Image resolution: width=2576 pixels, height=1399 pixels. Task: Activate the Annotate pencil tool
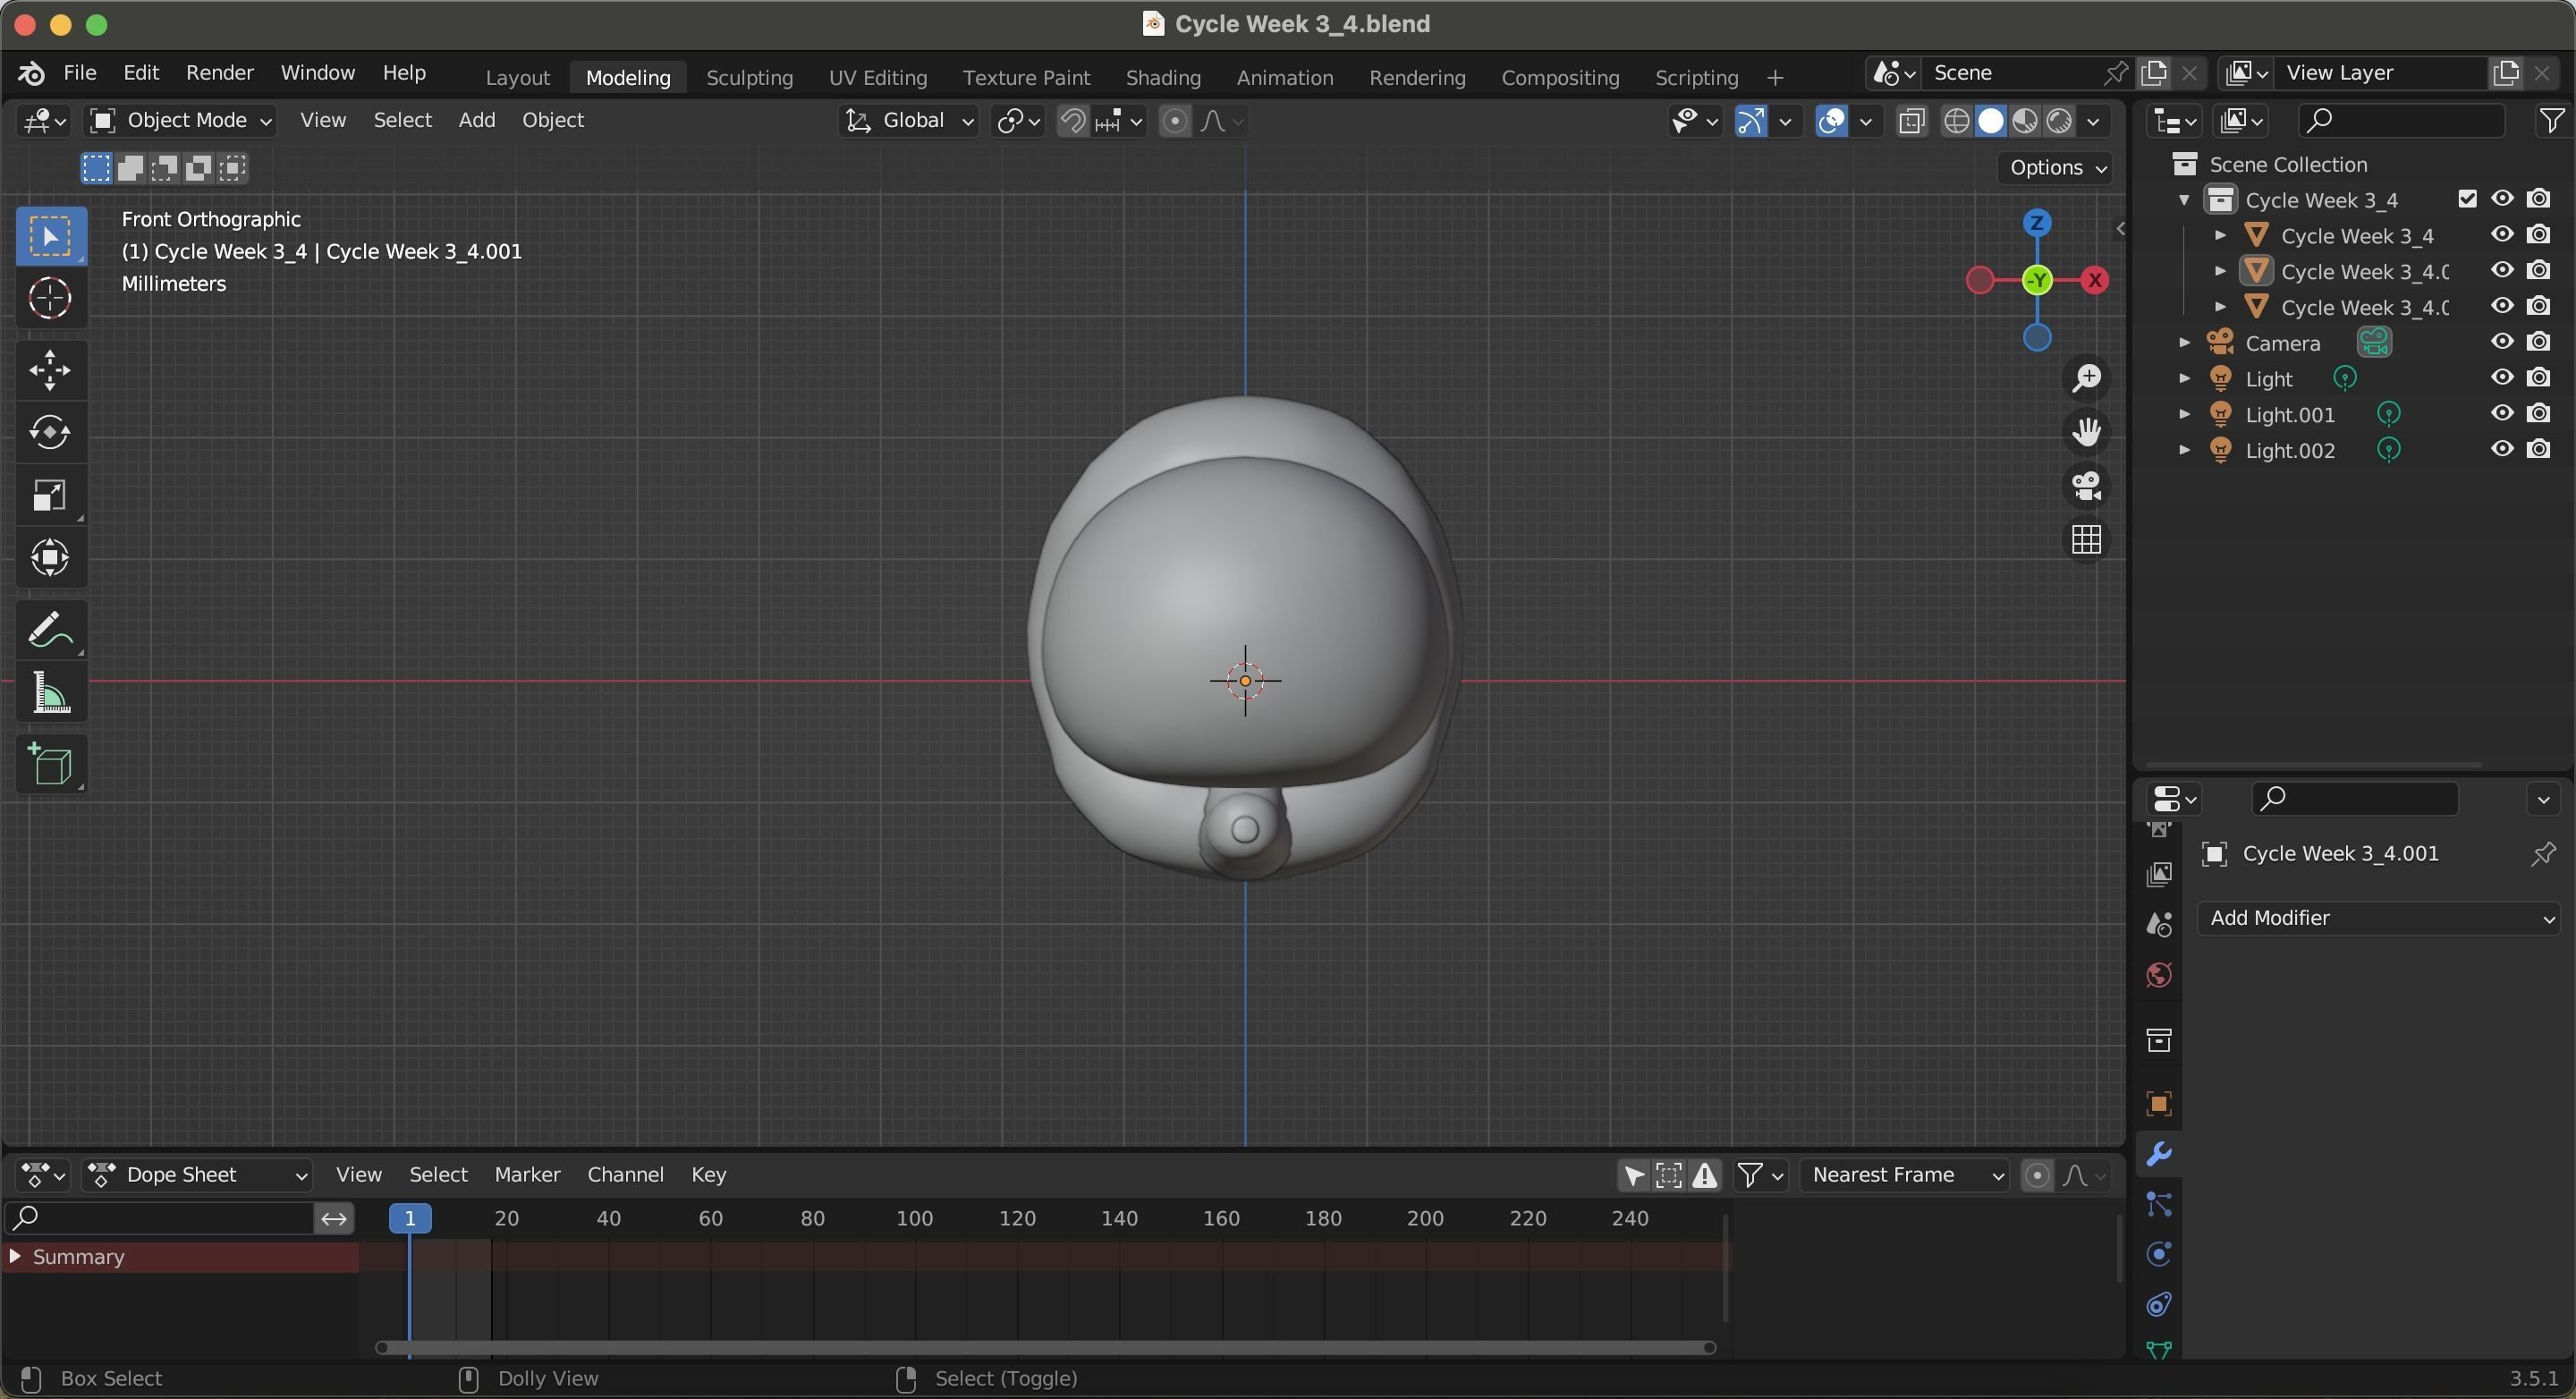coord(49,631)
